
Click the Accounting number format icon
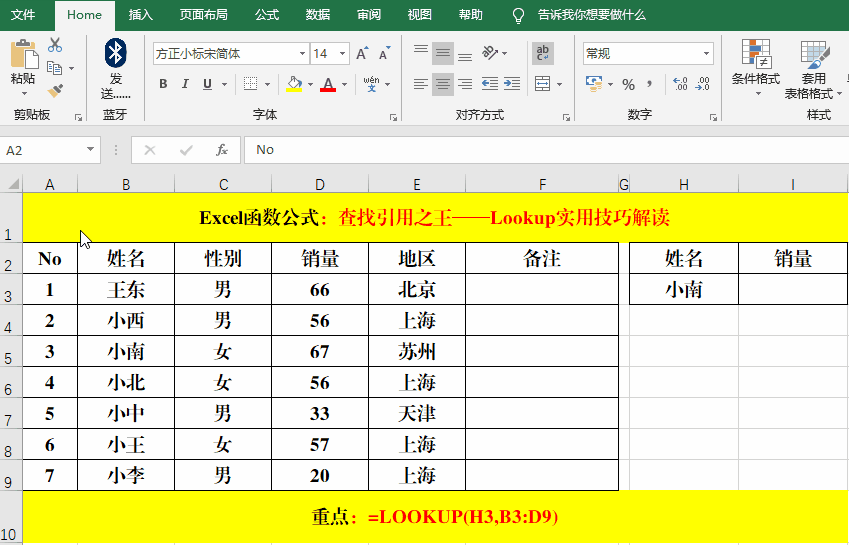(x=594, y=84)
